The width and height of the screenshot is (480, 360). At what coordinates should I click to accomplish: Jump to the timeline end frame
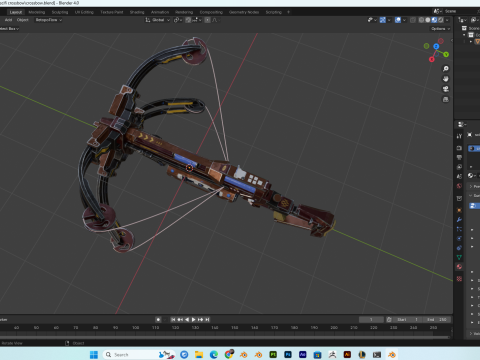(x=207, y=319)
